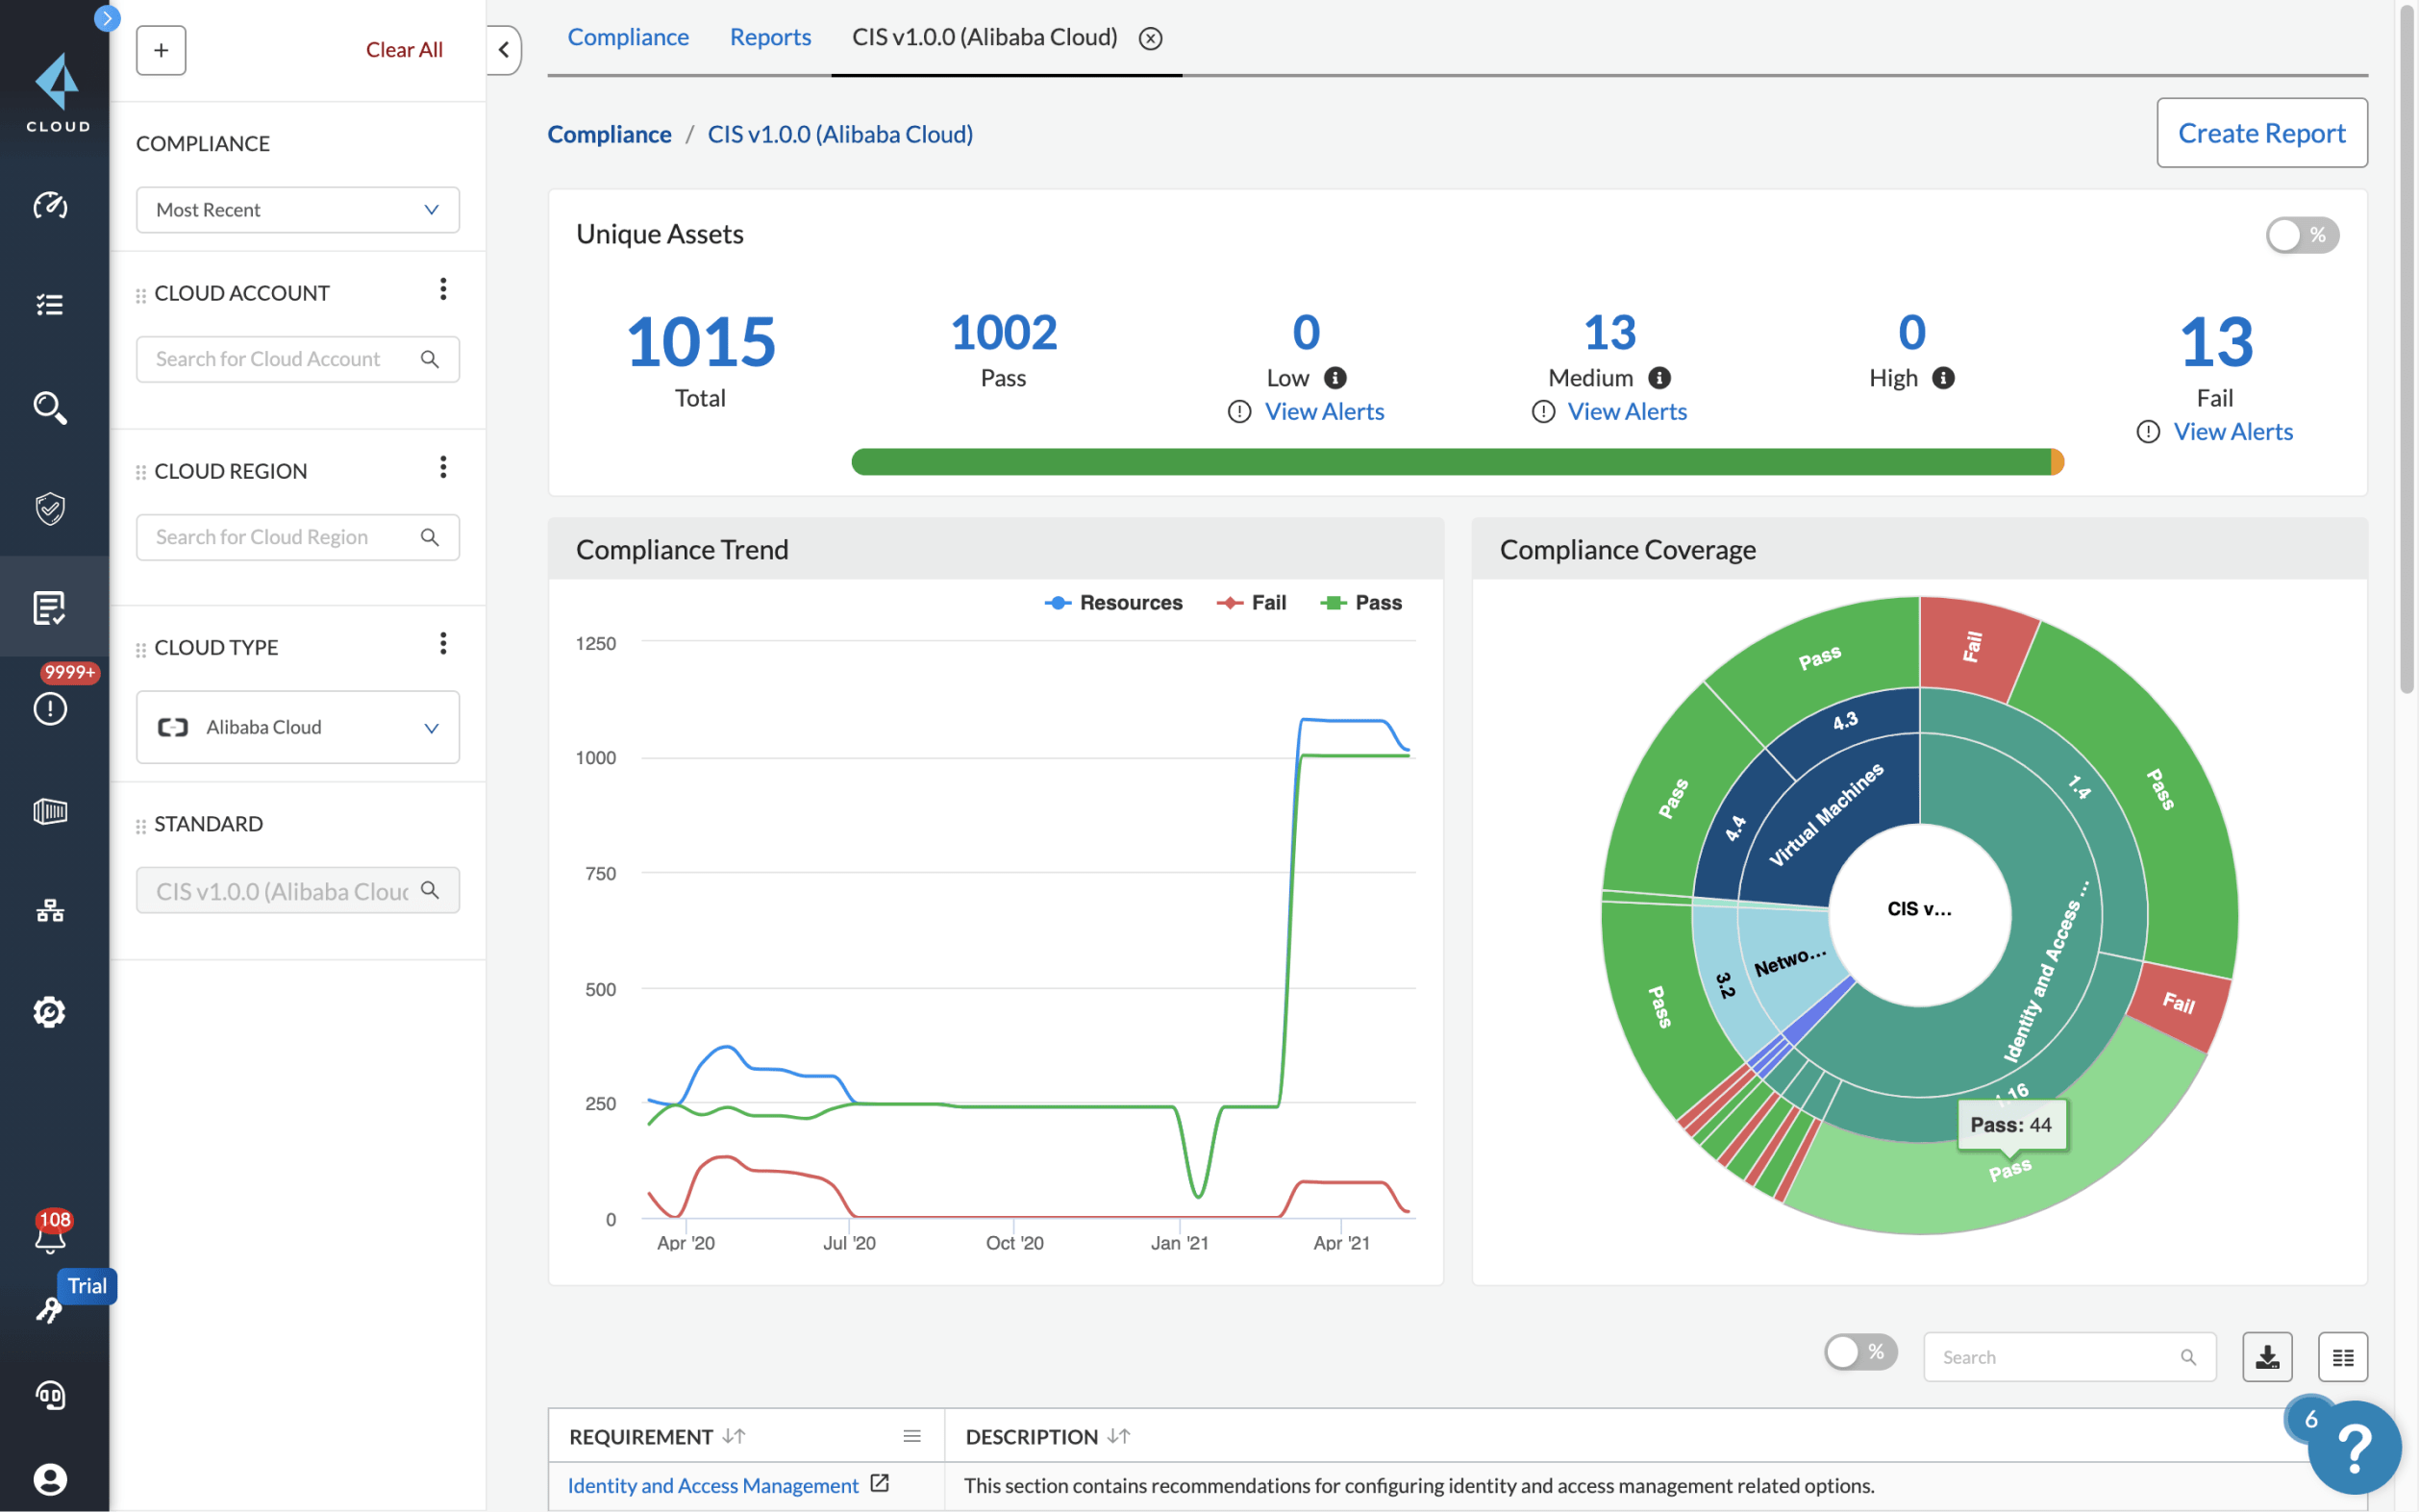This screenshot has height=1512, width=2419.
Task: Switch to the Reports tab
Action: (770, 37)
